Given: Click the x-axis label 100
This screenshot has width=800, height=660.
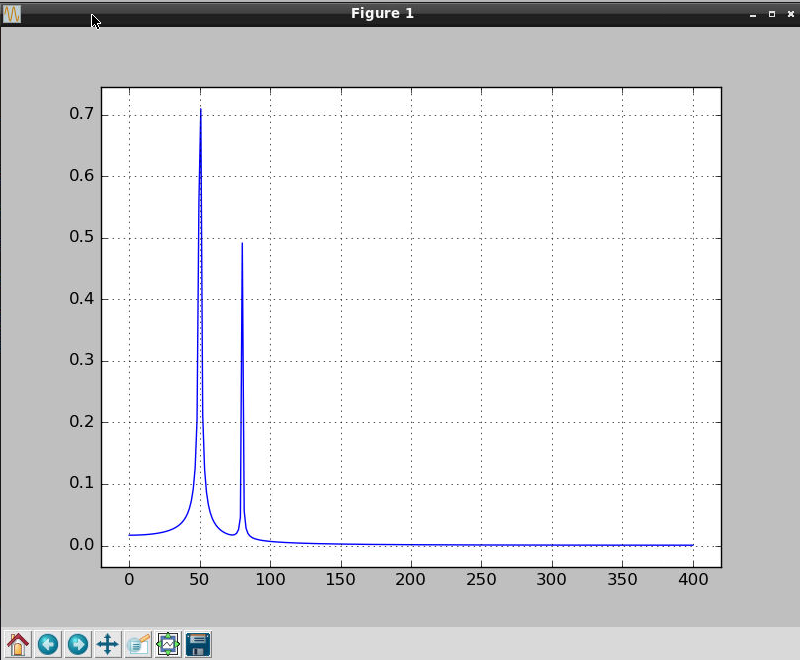Looking at the screenshot, I should pos(270,579).
